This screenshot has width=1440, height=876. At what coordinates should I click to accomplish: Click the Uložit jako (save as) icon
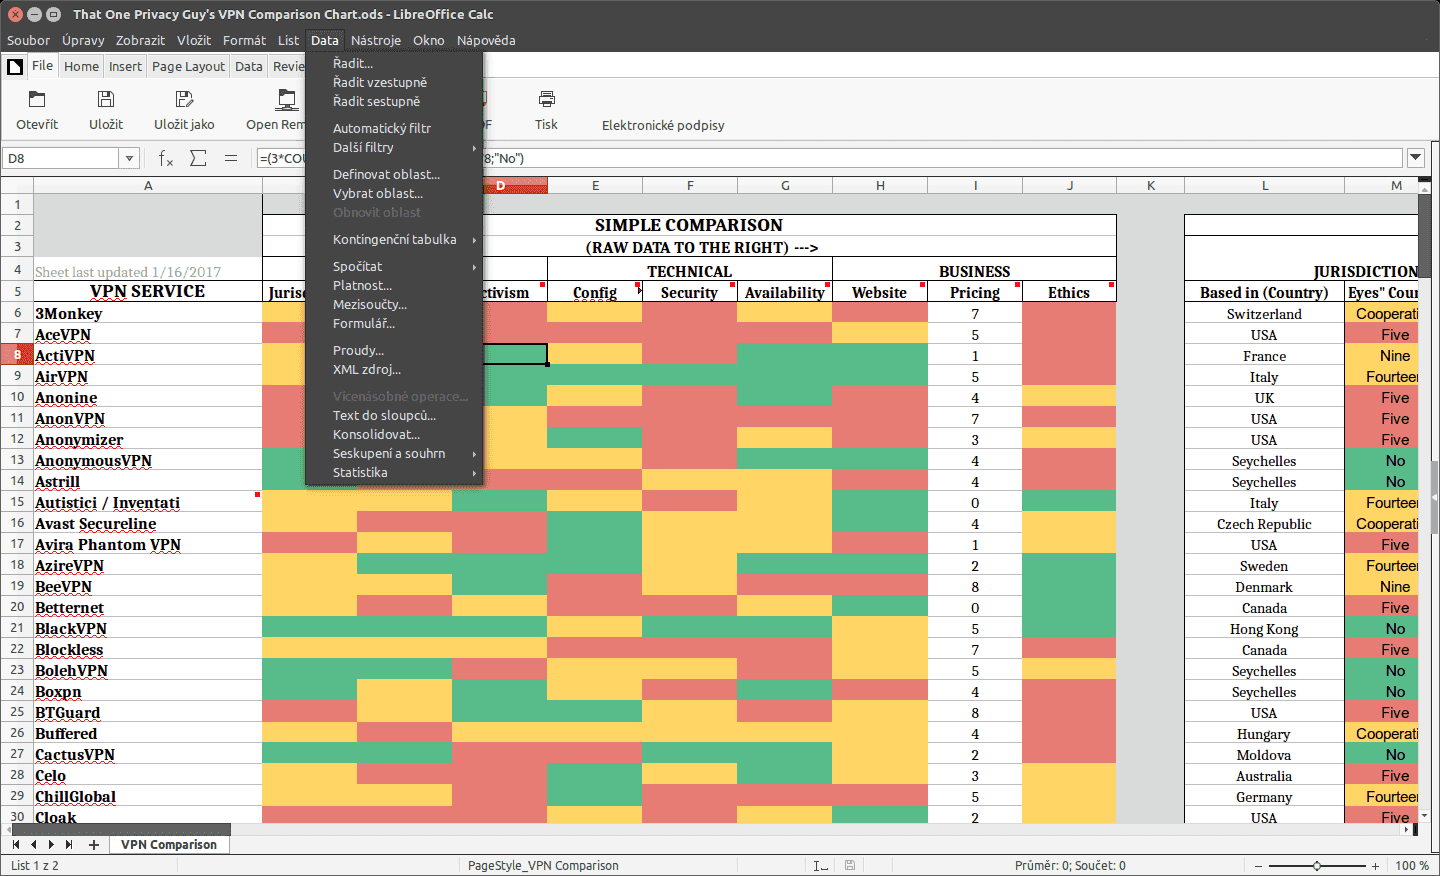(184, 99)
